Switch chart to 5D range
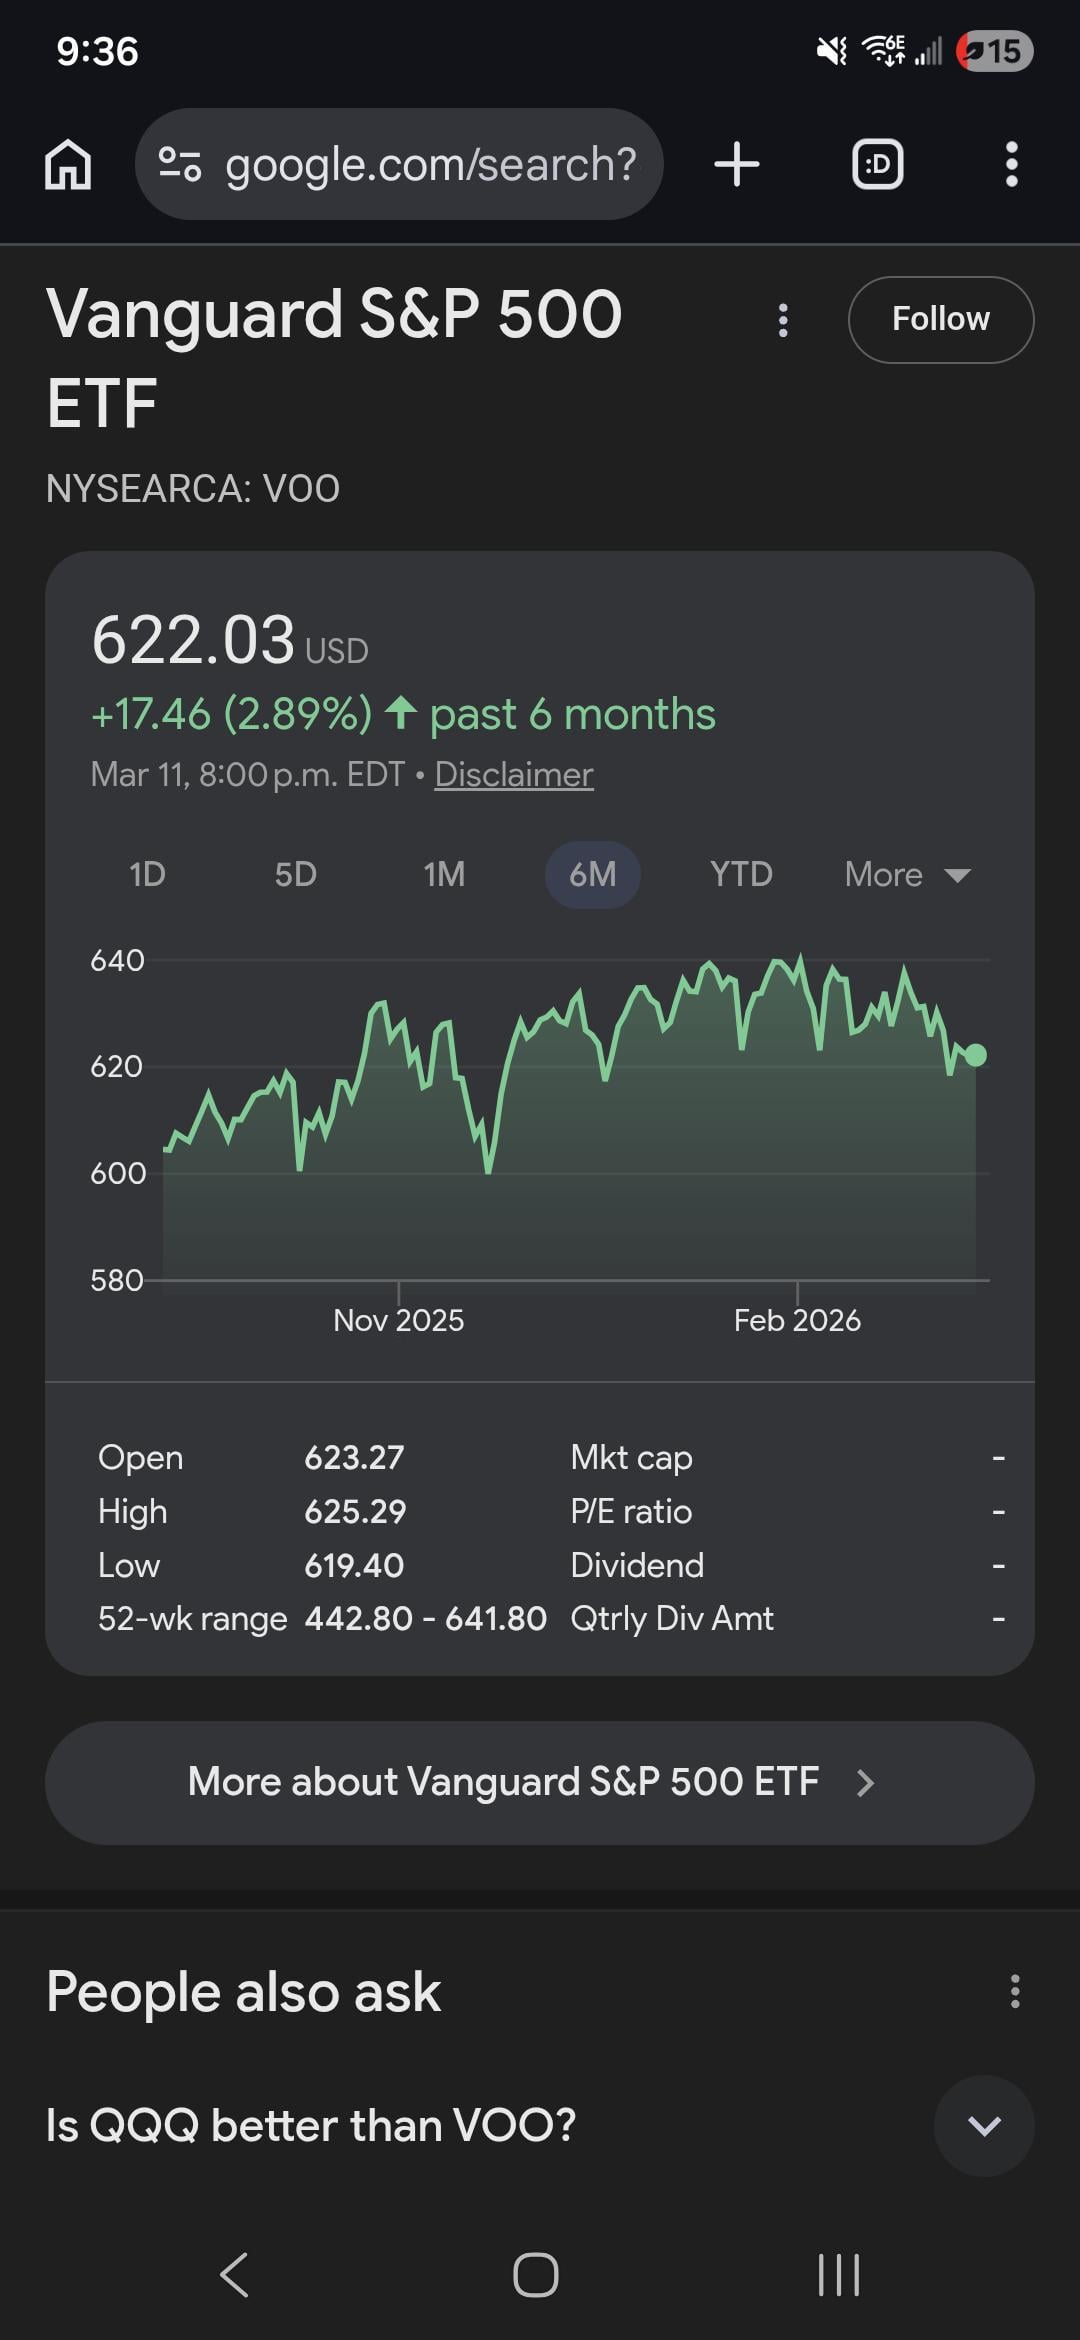This screenshot has width=1080, height=2340. [x=296, y=875]
